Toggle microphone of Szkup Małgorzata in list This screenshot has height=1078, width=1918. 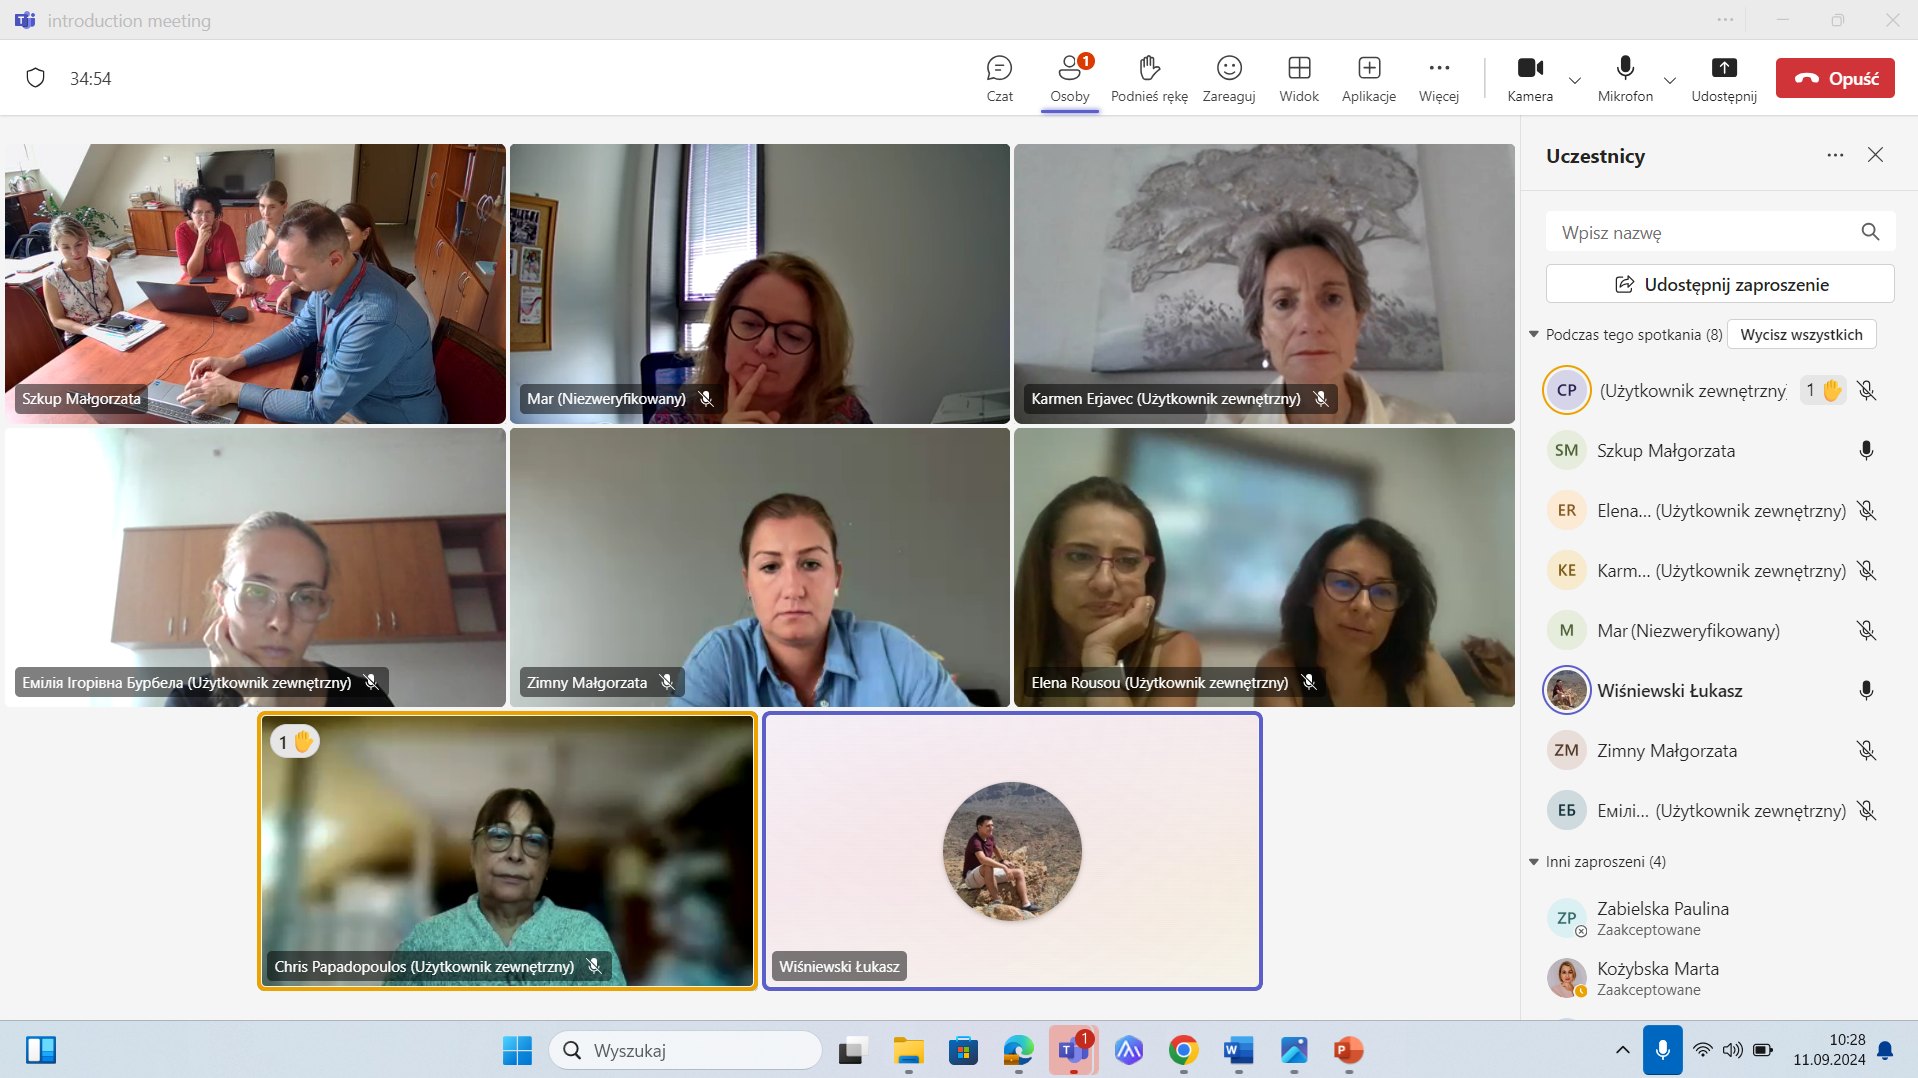pos(1865,451)
